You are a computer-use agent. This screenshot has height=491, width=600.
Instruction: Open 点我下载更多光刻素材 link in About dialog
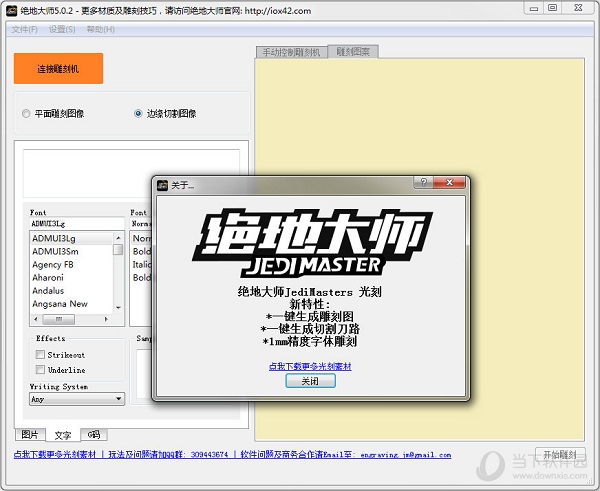click(310, 366)
